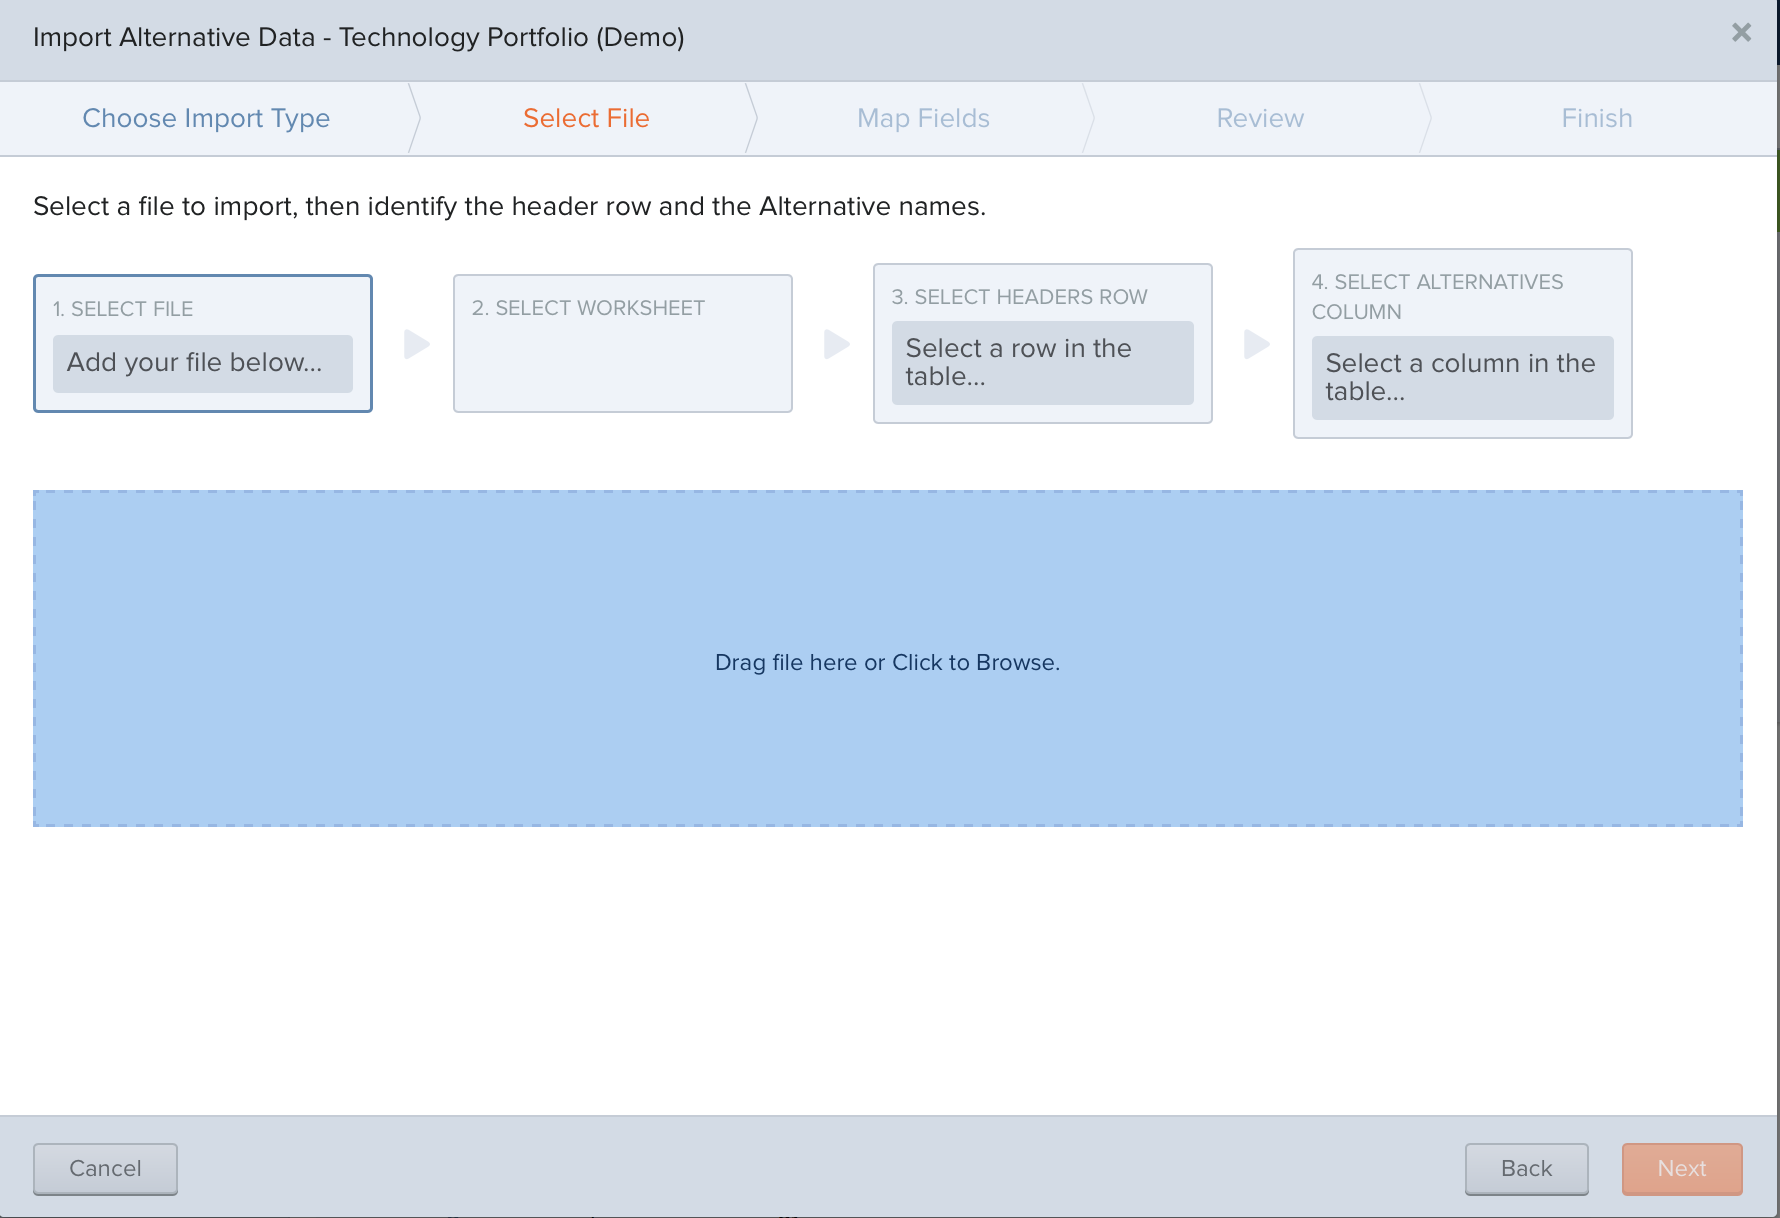Go to the Choose Import Type step
The height and width of the screenshot is (1218, 1780).
(206, 118)
